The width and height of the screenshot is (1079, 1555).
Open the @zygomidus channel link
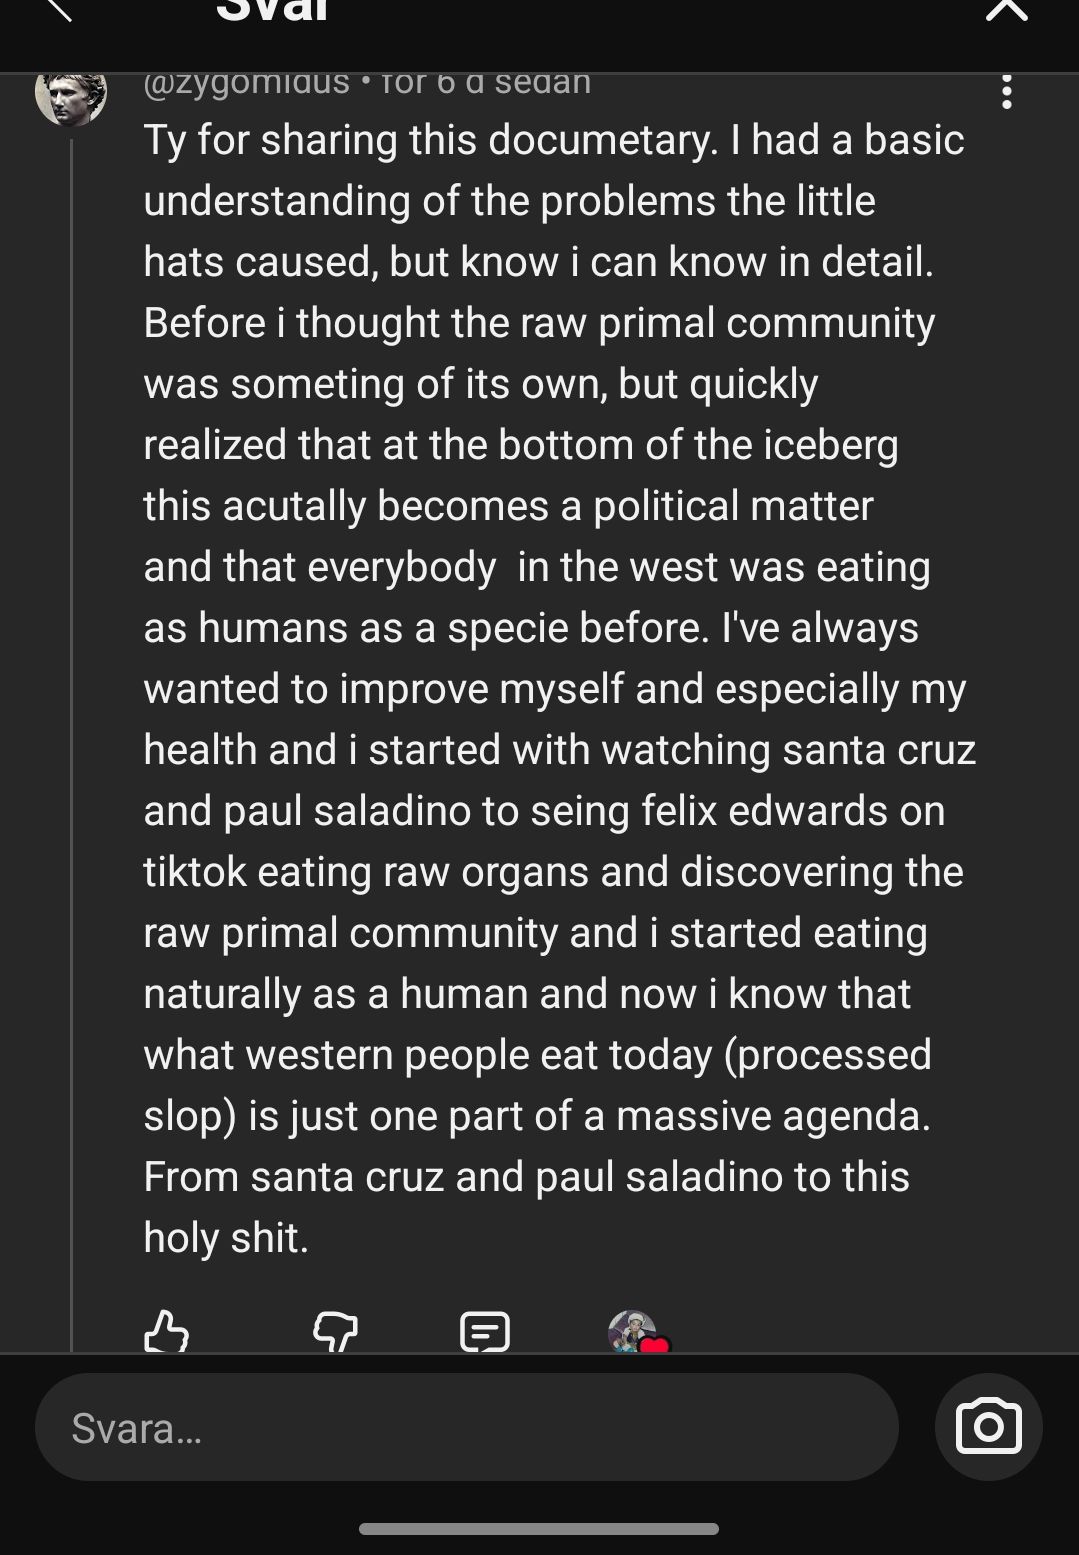(246, 82)
